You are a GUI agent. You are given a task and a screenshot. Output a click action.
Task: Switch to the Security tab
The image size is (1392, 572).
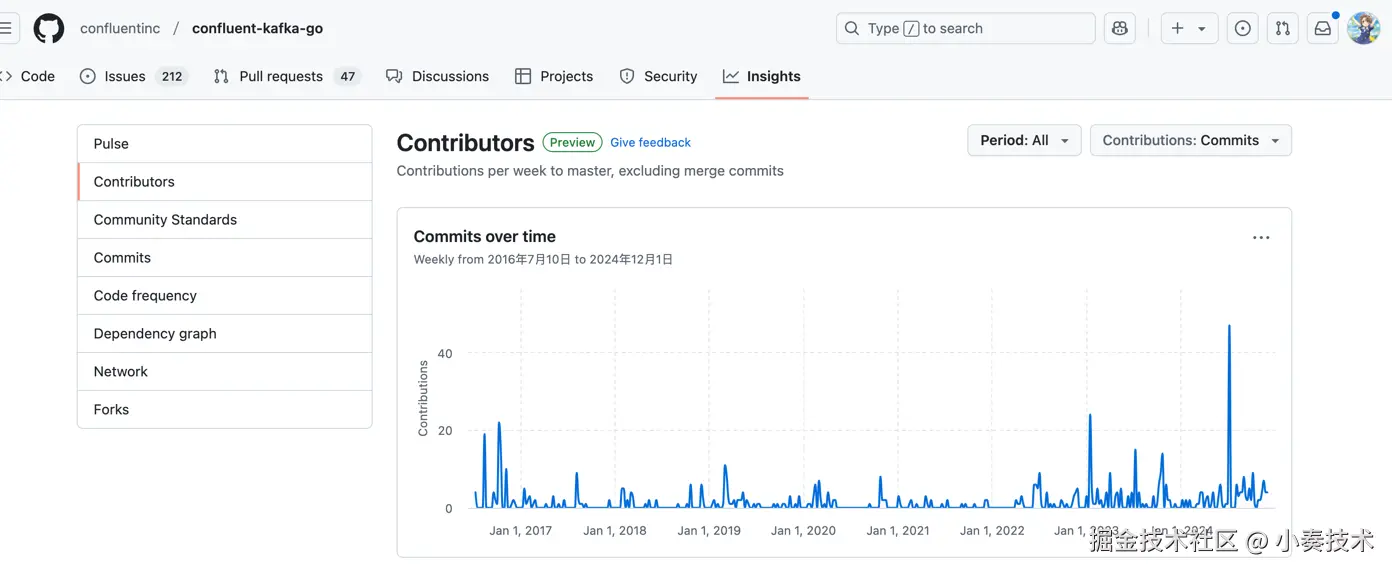click(x=658, y=76)
